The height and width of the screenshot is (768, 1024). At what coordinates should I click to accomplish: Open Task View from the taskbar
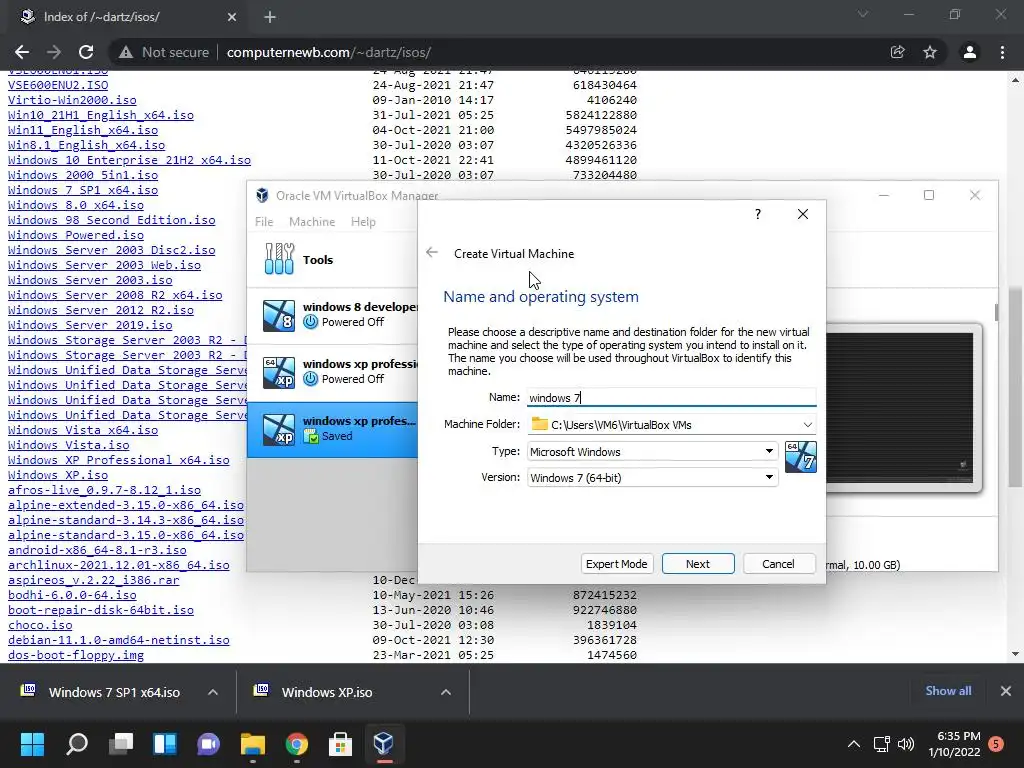pyautogui.click(x=121, y=744)
